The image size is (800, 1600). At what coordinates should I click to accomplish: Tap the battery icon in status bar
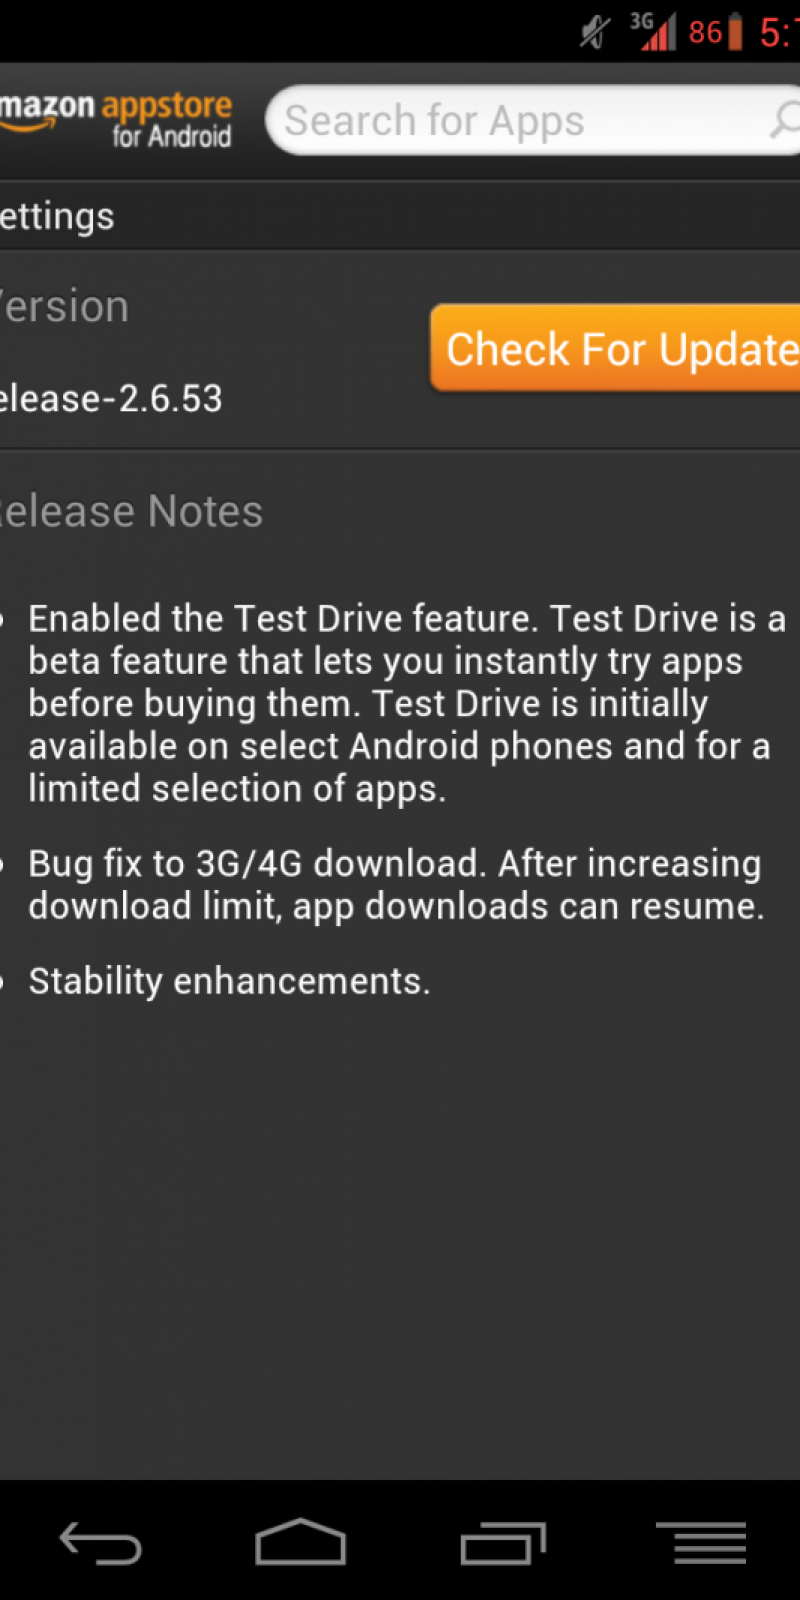click(x=735, y=32)
